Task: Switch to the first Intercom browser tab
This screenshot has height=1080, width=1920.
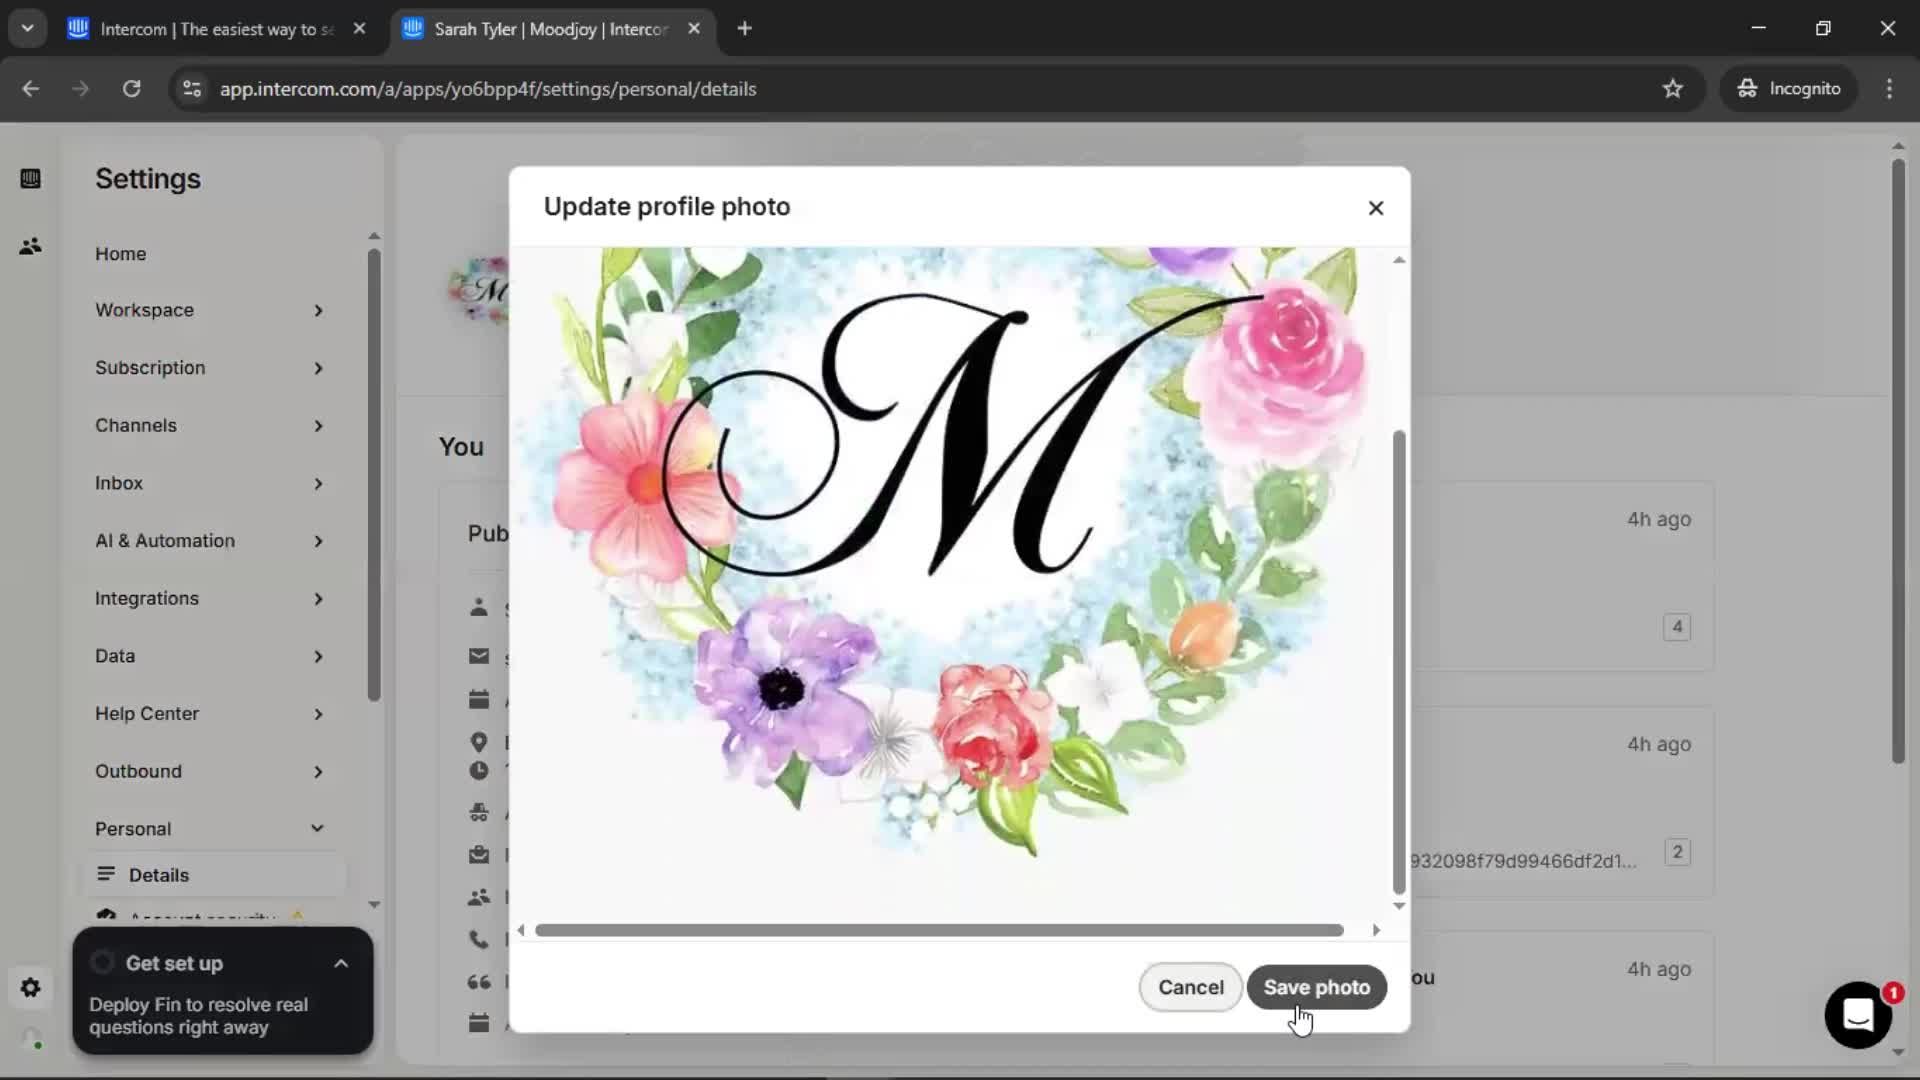Action: 217,29
